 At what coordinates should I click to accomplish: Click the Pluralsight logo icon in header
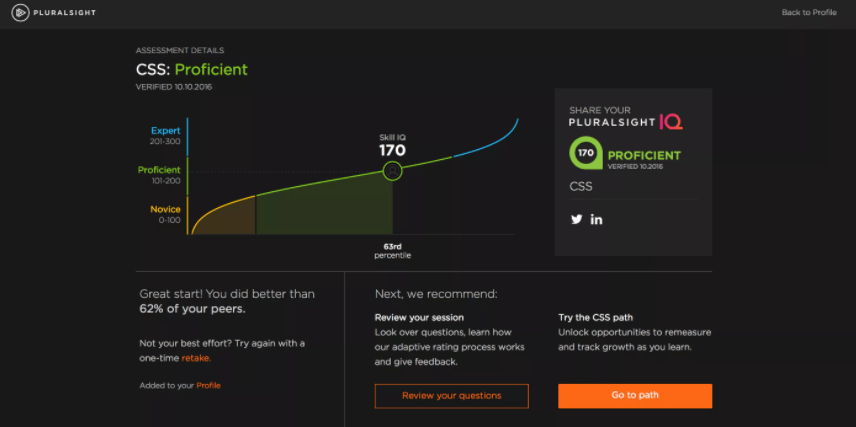[x=17, y=12]
